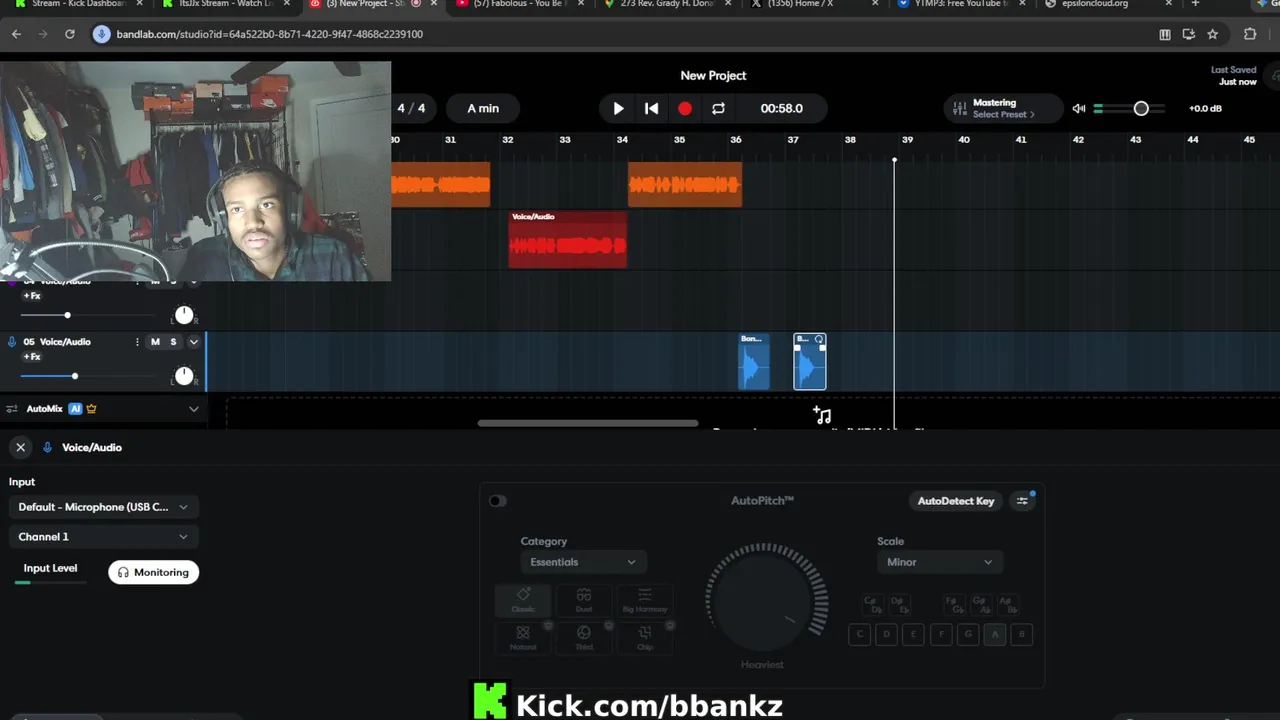Viewport: 1280px width, 720px height.
Task: Click the track 05 pan knob
Action: coord(184,376)
